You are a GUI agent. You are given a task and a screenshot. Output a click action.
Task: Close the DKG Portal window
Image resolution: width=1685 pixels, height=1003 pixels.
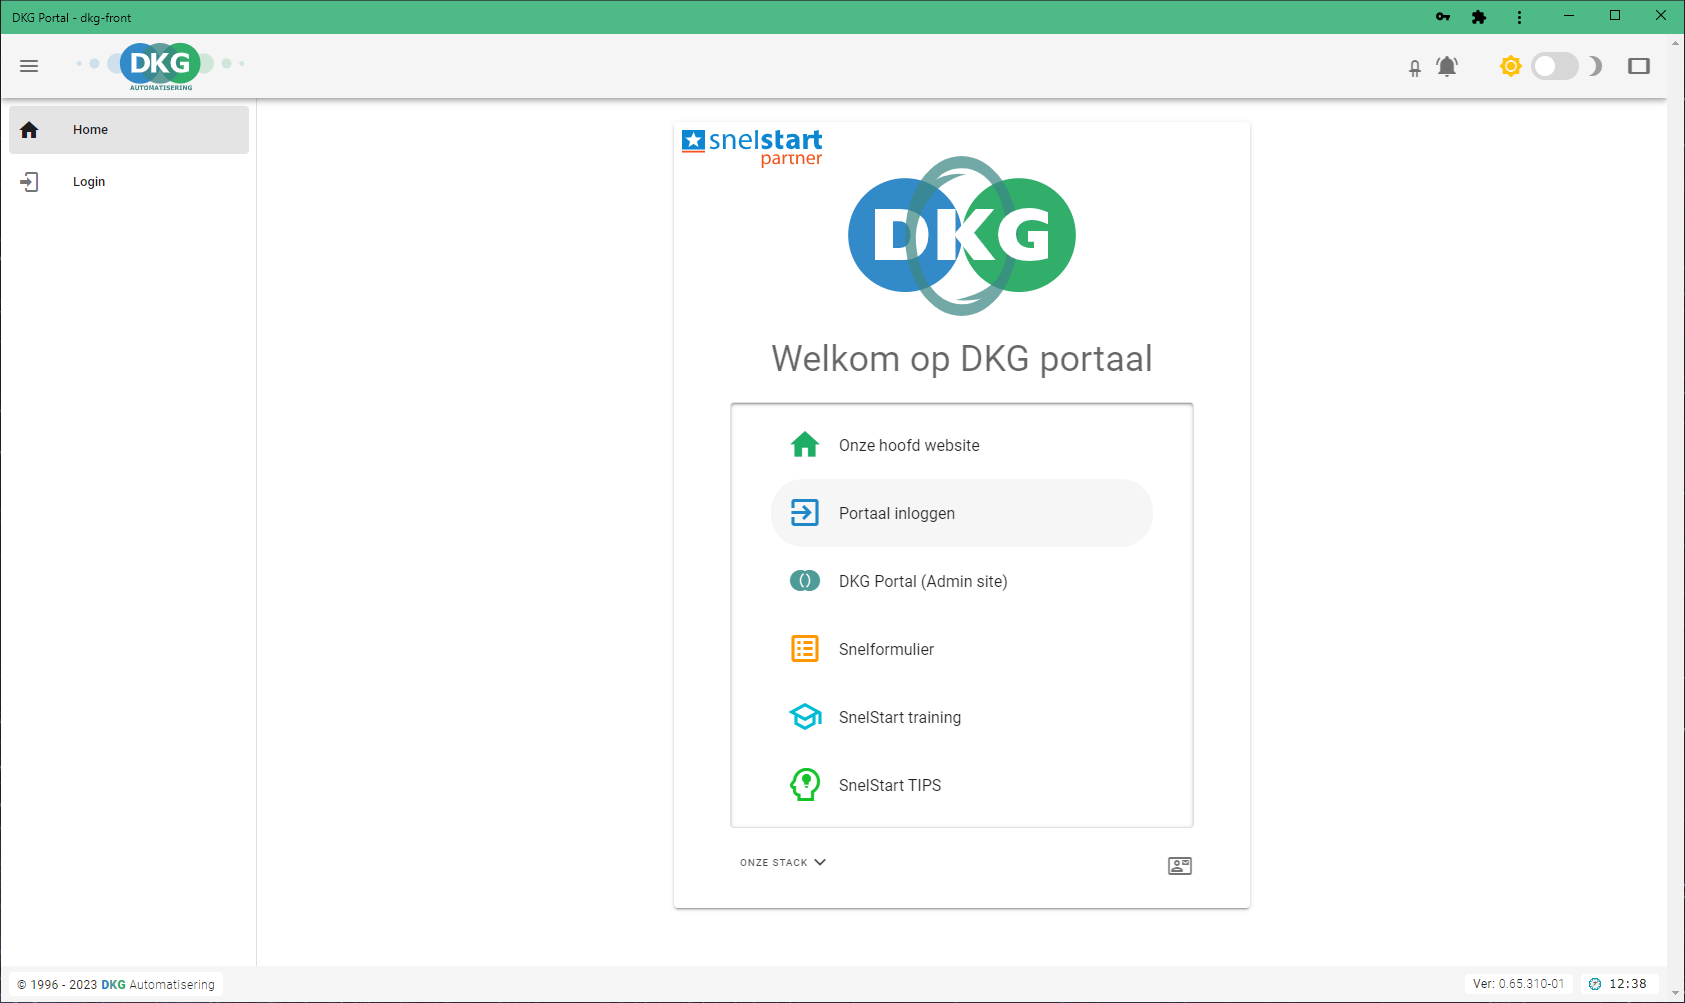[1661, 16]
